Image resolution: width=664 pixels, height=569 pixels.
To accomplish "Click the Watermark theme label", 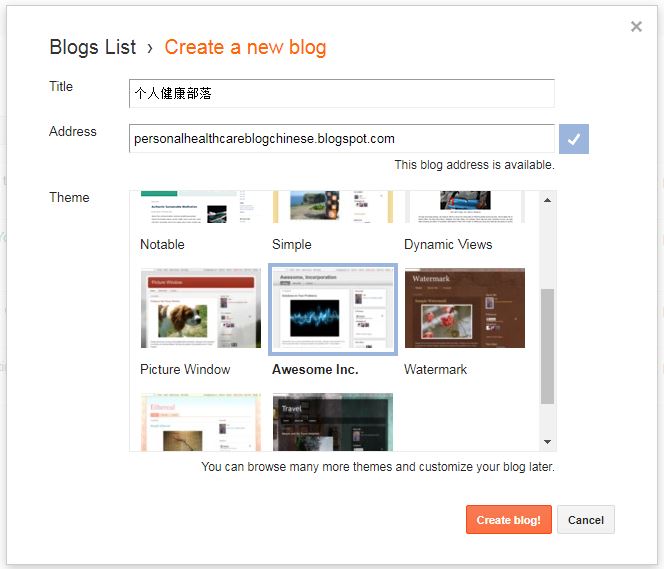I will [435, 369].
